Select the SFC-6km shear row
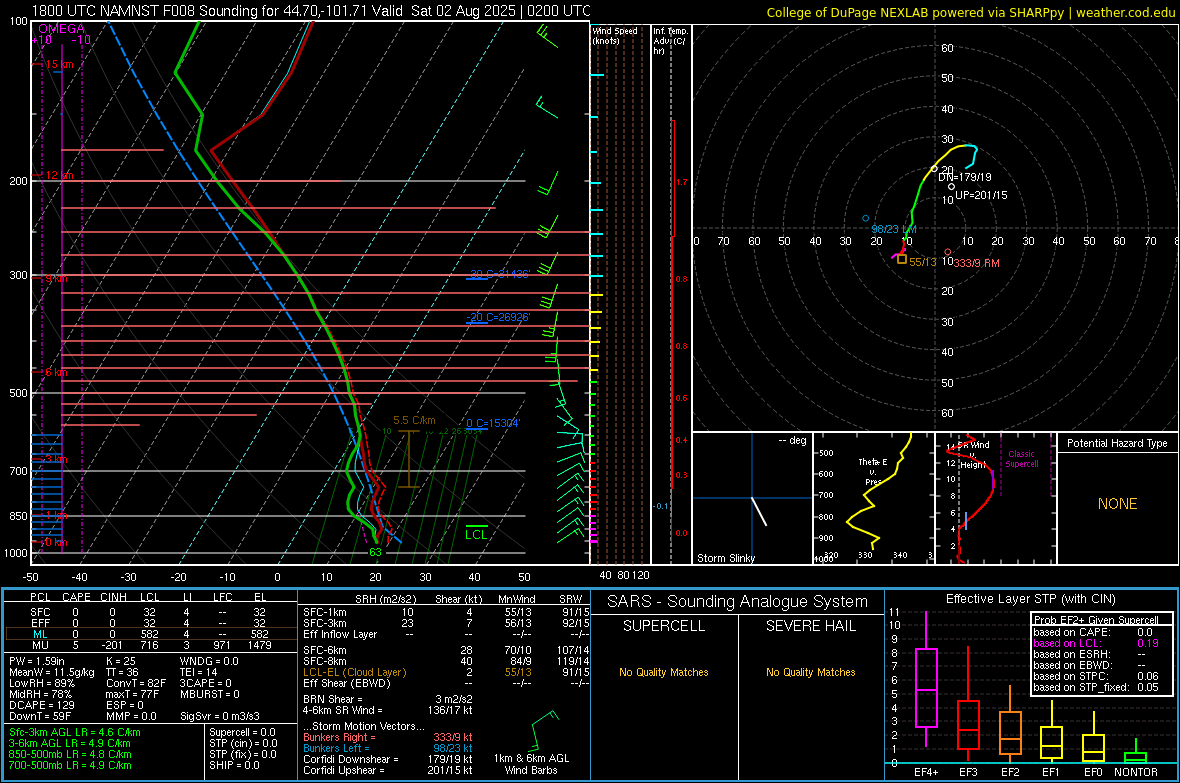 (446, 650)
